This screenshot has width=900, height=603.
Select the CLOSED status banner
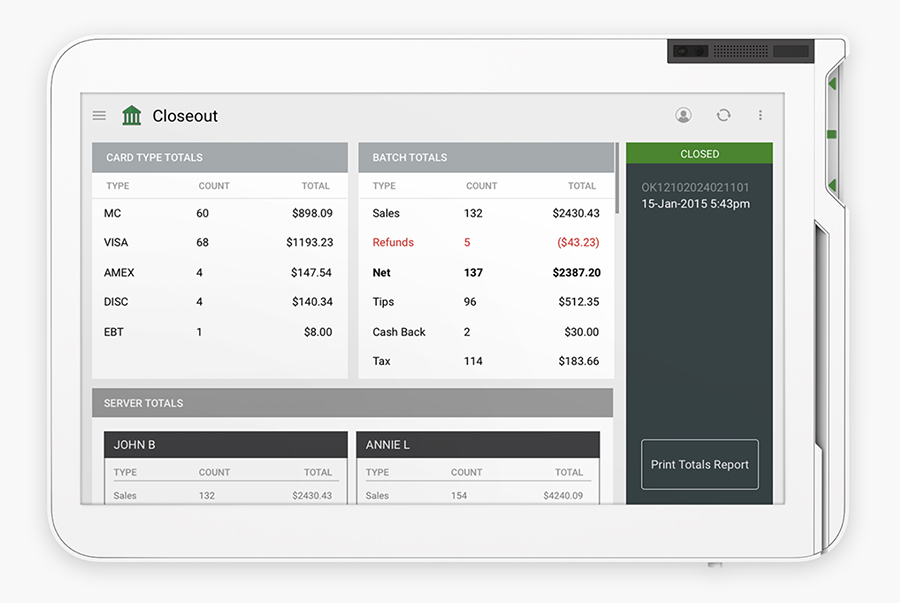[699, 154]
